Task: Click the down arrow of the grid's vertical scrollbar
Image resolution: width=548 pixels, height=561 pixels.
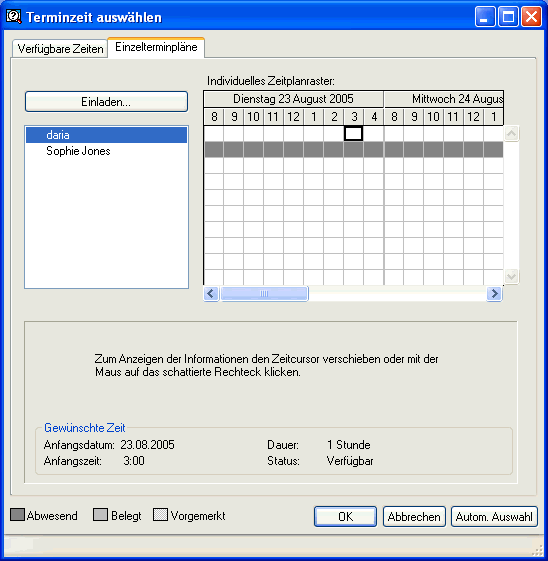Action: click(x=512, y=276)
